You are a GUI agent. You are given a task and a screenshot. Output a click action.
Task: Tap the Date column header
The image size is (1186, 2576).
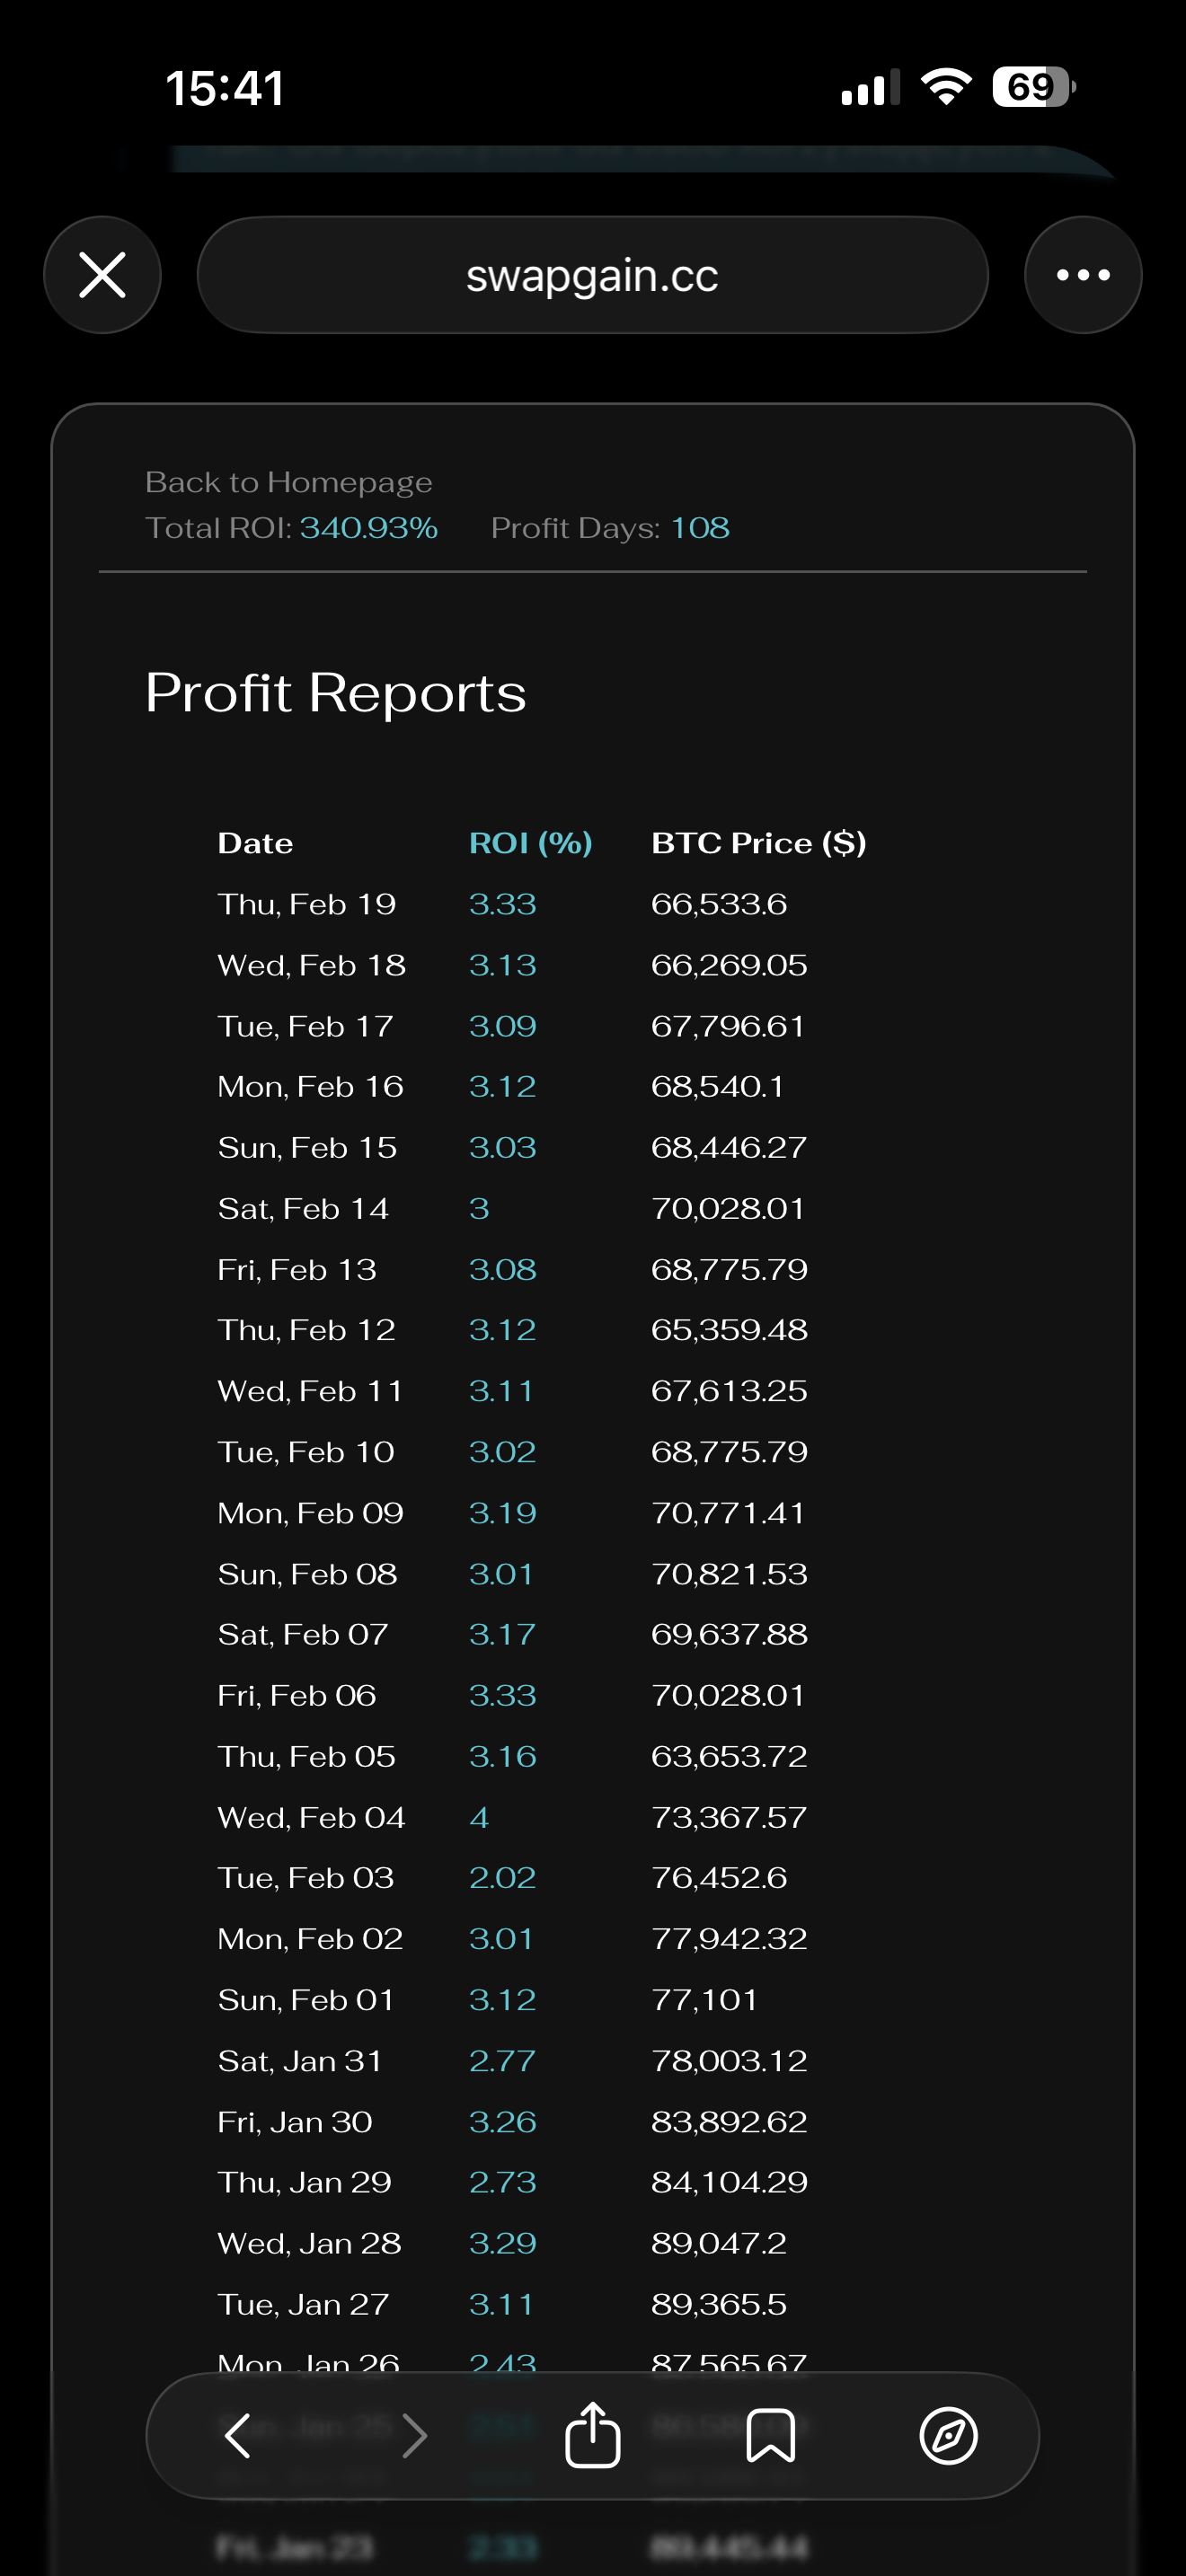(x=255, y=843)
